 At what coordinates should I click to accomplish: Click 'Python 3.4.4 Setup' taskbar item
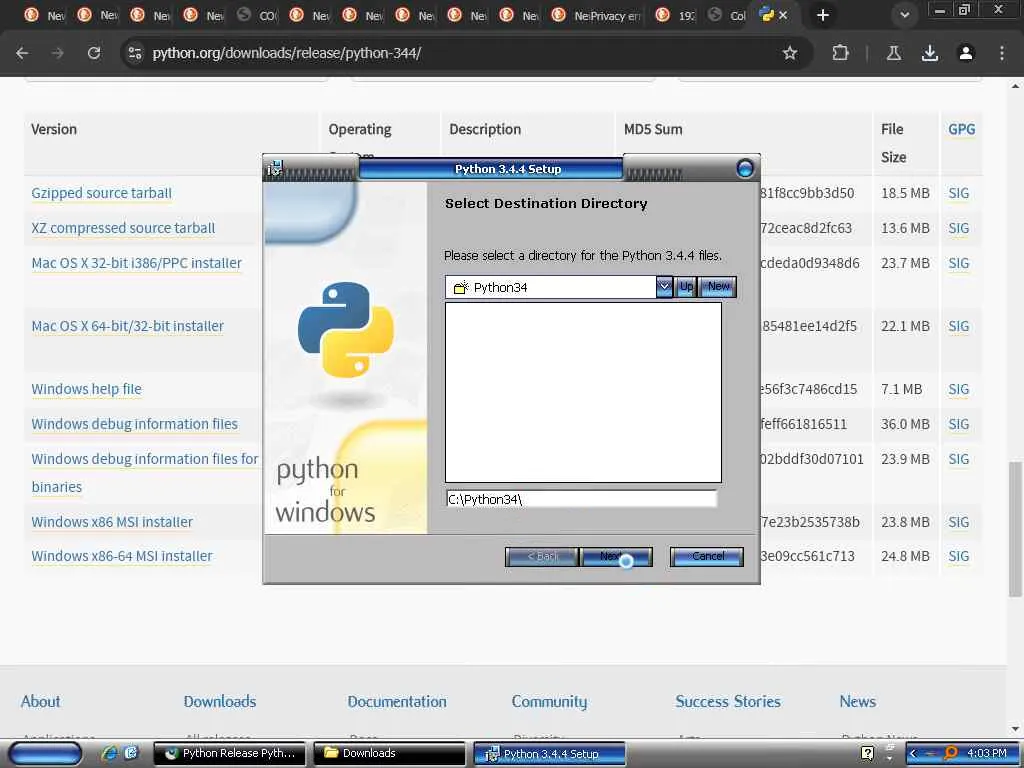[x=550, y=754]
